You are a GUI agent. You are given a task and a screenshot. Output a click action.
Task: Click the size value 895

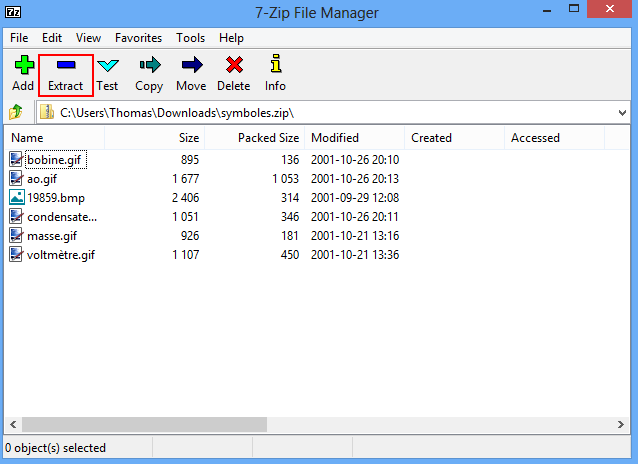pyautogui.click(x=190, y=160)
